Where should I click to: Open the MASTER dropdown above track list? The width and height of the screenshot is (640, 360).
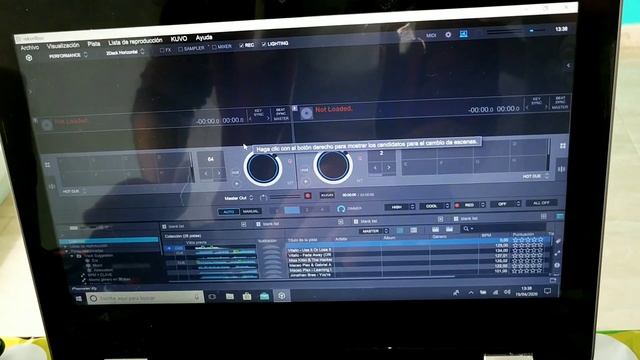(x=373, y=231)
